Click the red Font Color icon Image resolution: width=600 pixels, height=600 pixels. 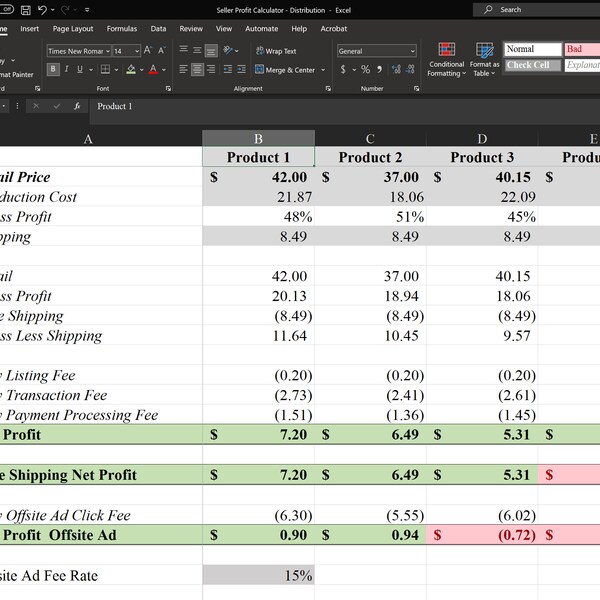tap(153, 69)
